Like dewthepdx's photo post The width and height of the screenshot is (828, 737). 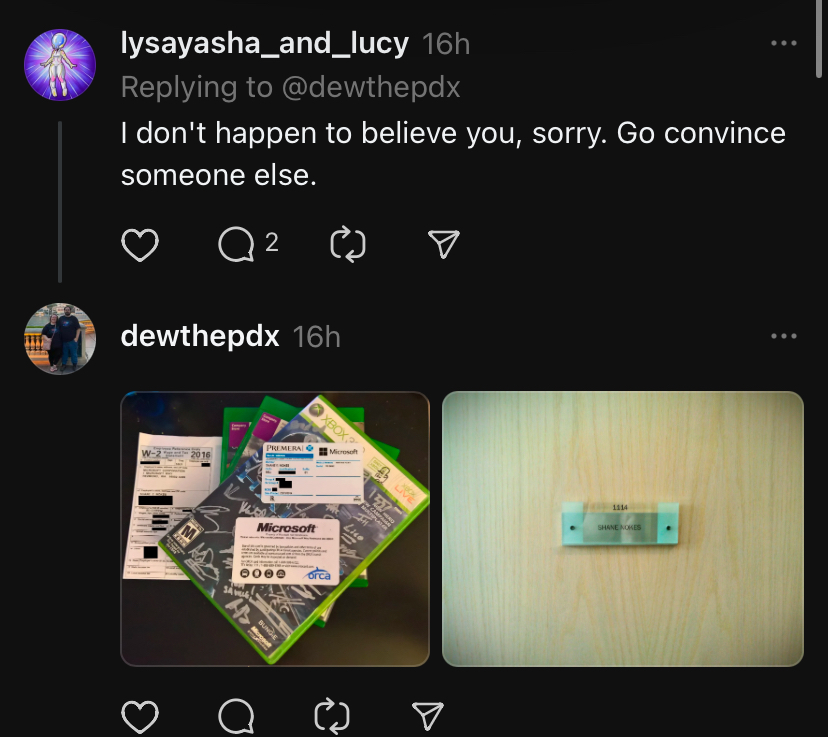[140, 717]
